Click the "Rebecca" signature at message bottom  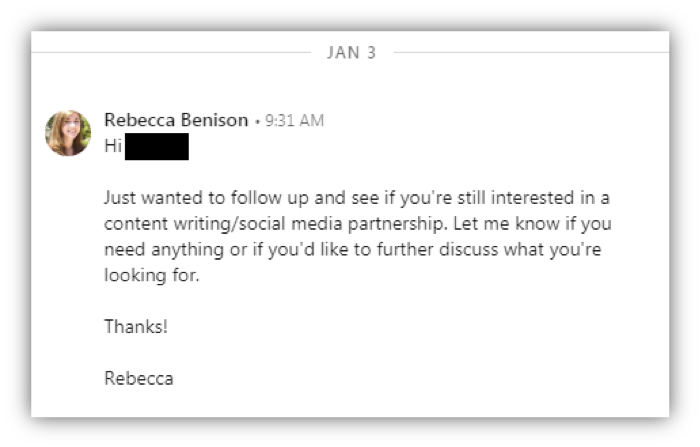coord(139,378)
